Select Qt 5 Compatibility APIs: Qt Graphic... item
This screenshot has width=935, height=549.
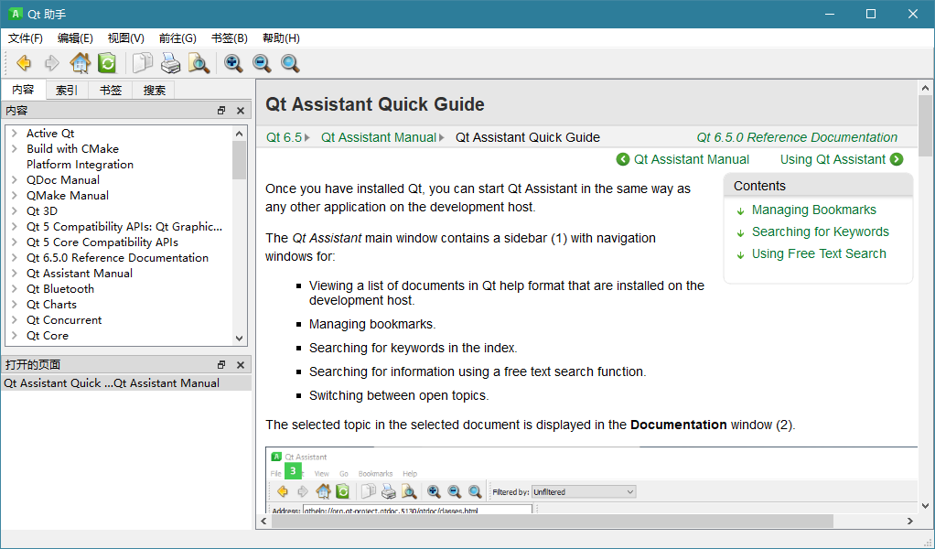[x=124, y=227]
